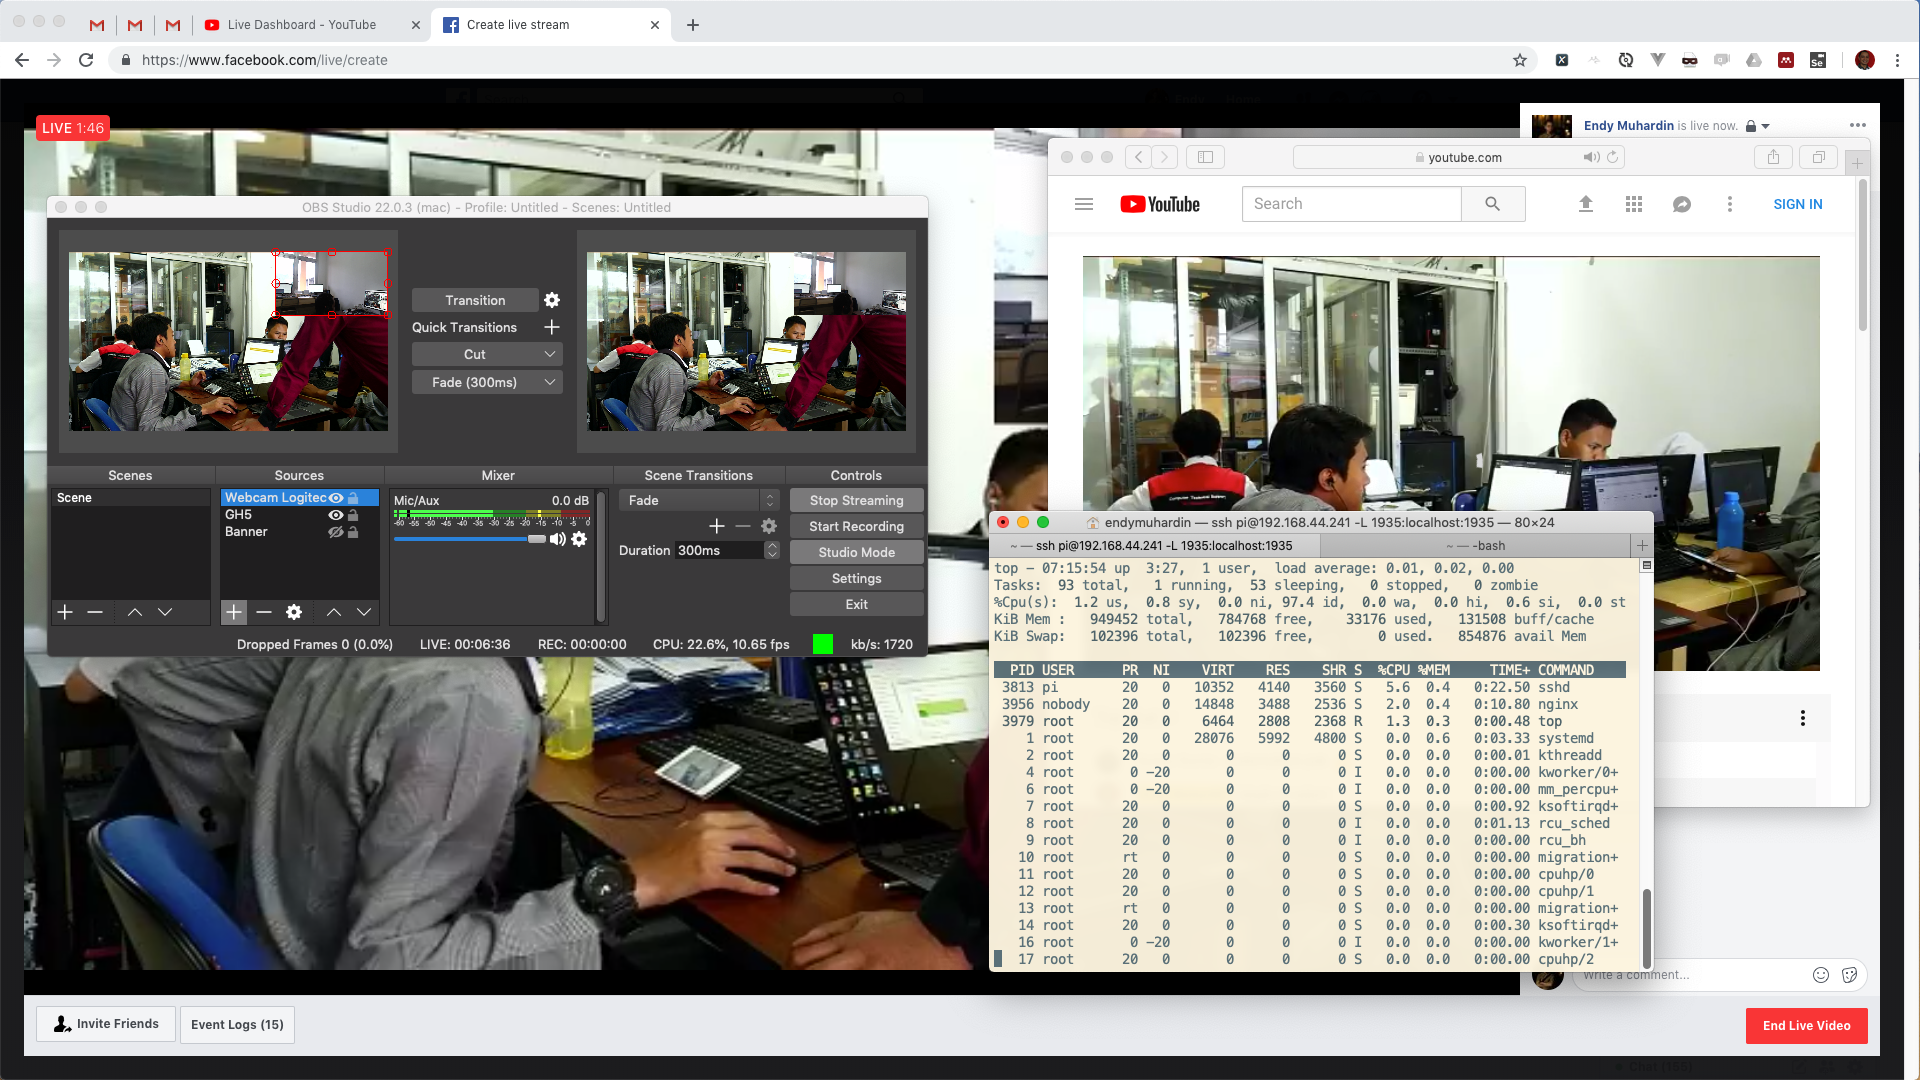Mute the Mic/Aux speaker icon
1920x1080 pixels.
click(558, 539)
